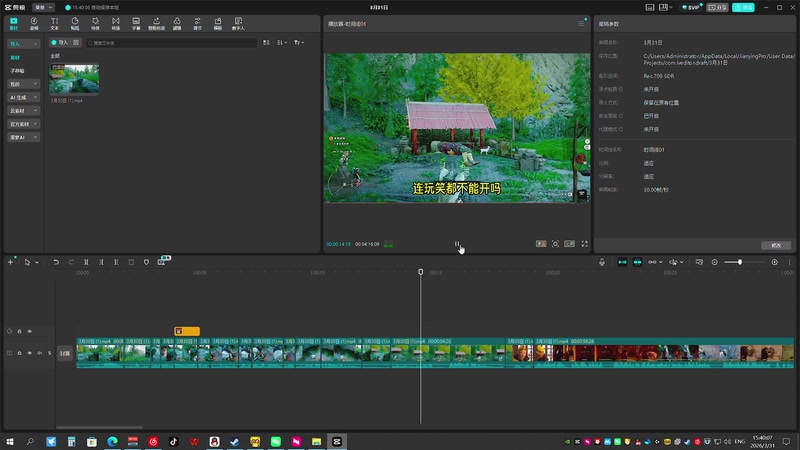Toggle lock on the main video track

[x=19, y=353]
